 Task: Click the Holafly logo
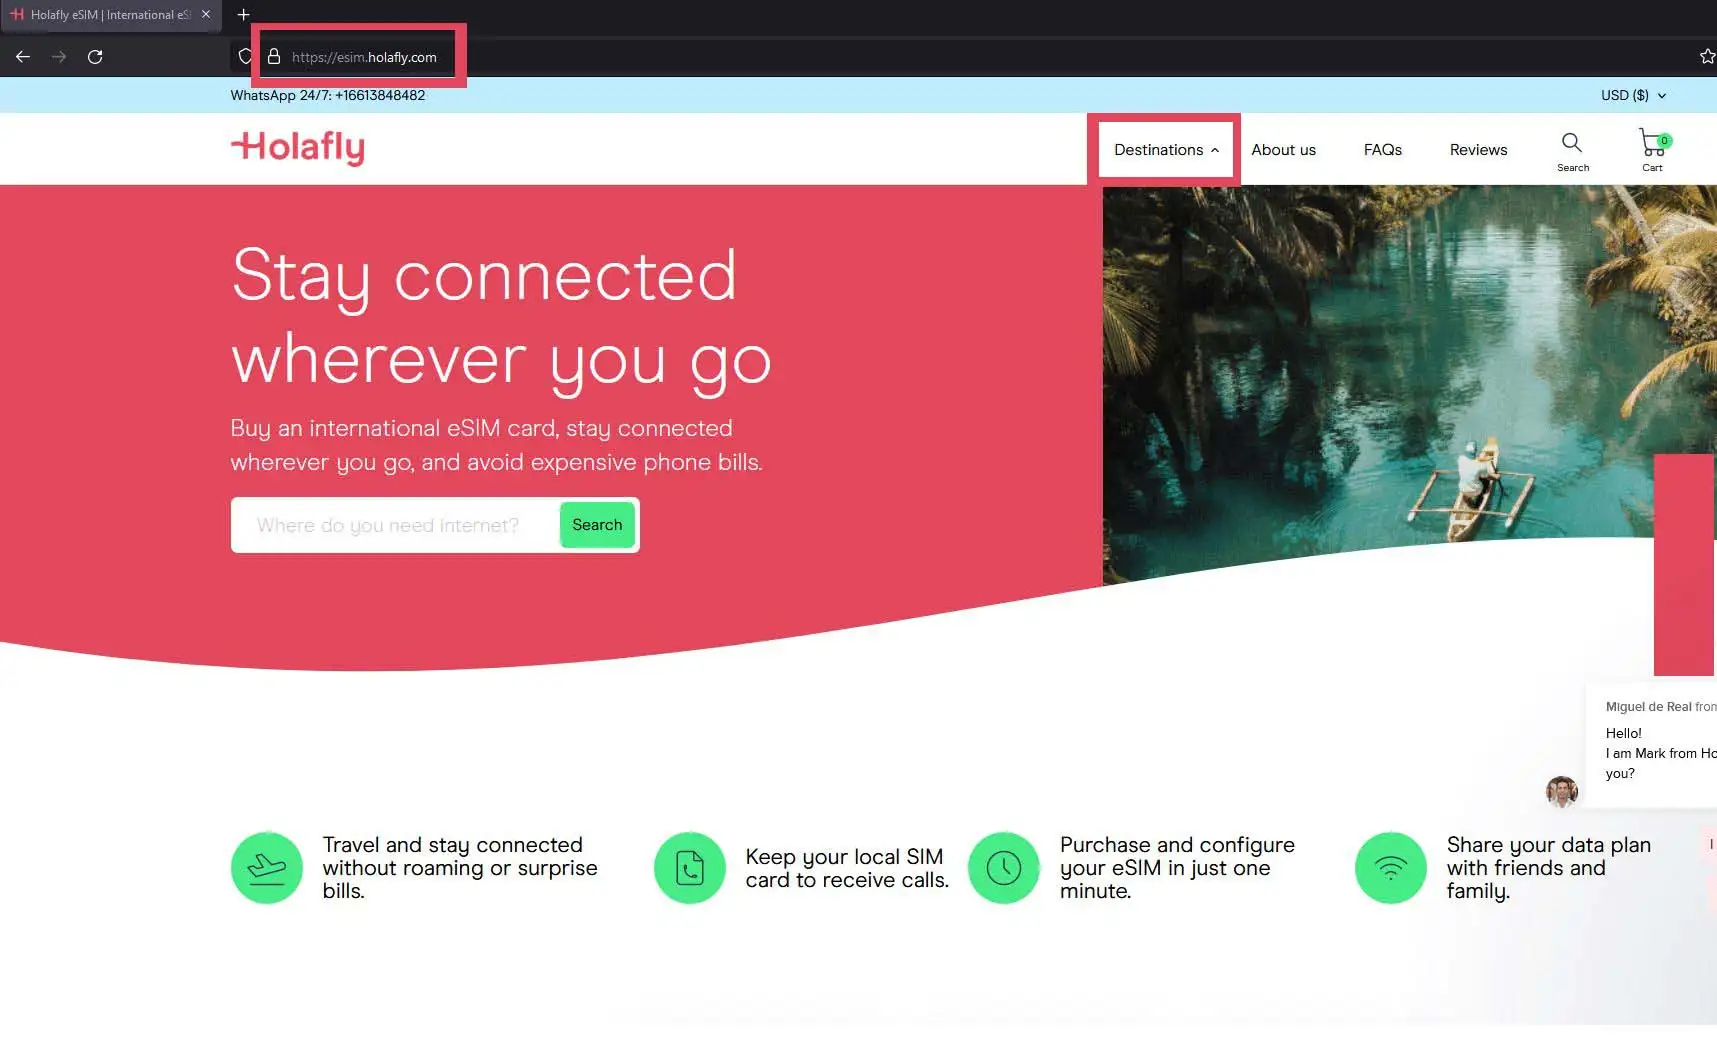pos(298,148)
